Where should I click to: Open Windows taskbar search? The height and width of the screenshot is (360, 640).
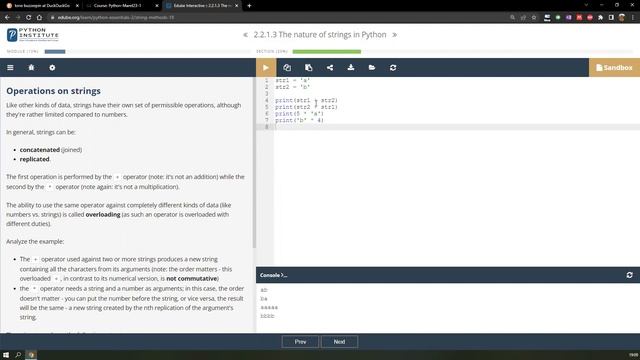coord(18,355)
